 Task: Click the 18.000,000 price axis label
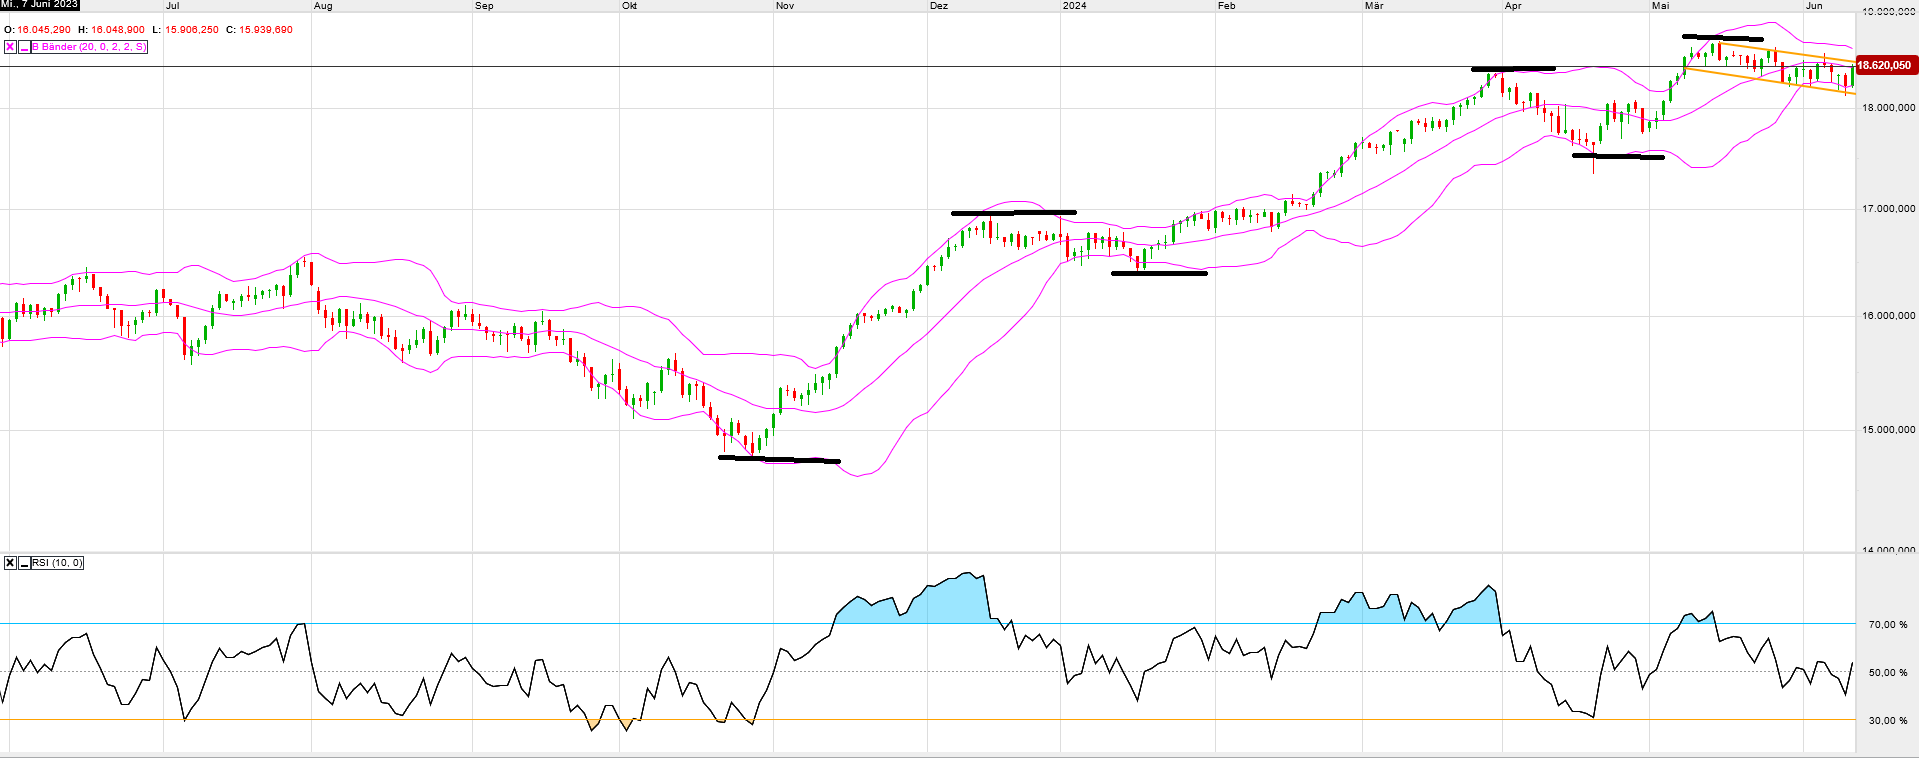[x=1888, y=108]
